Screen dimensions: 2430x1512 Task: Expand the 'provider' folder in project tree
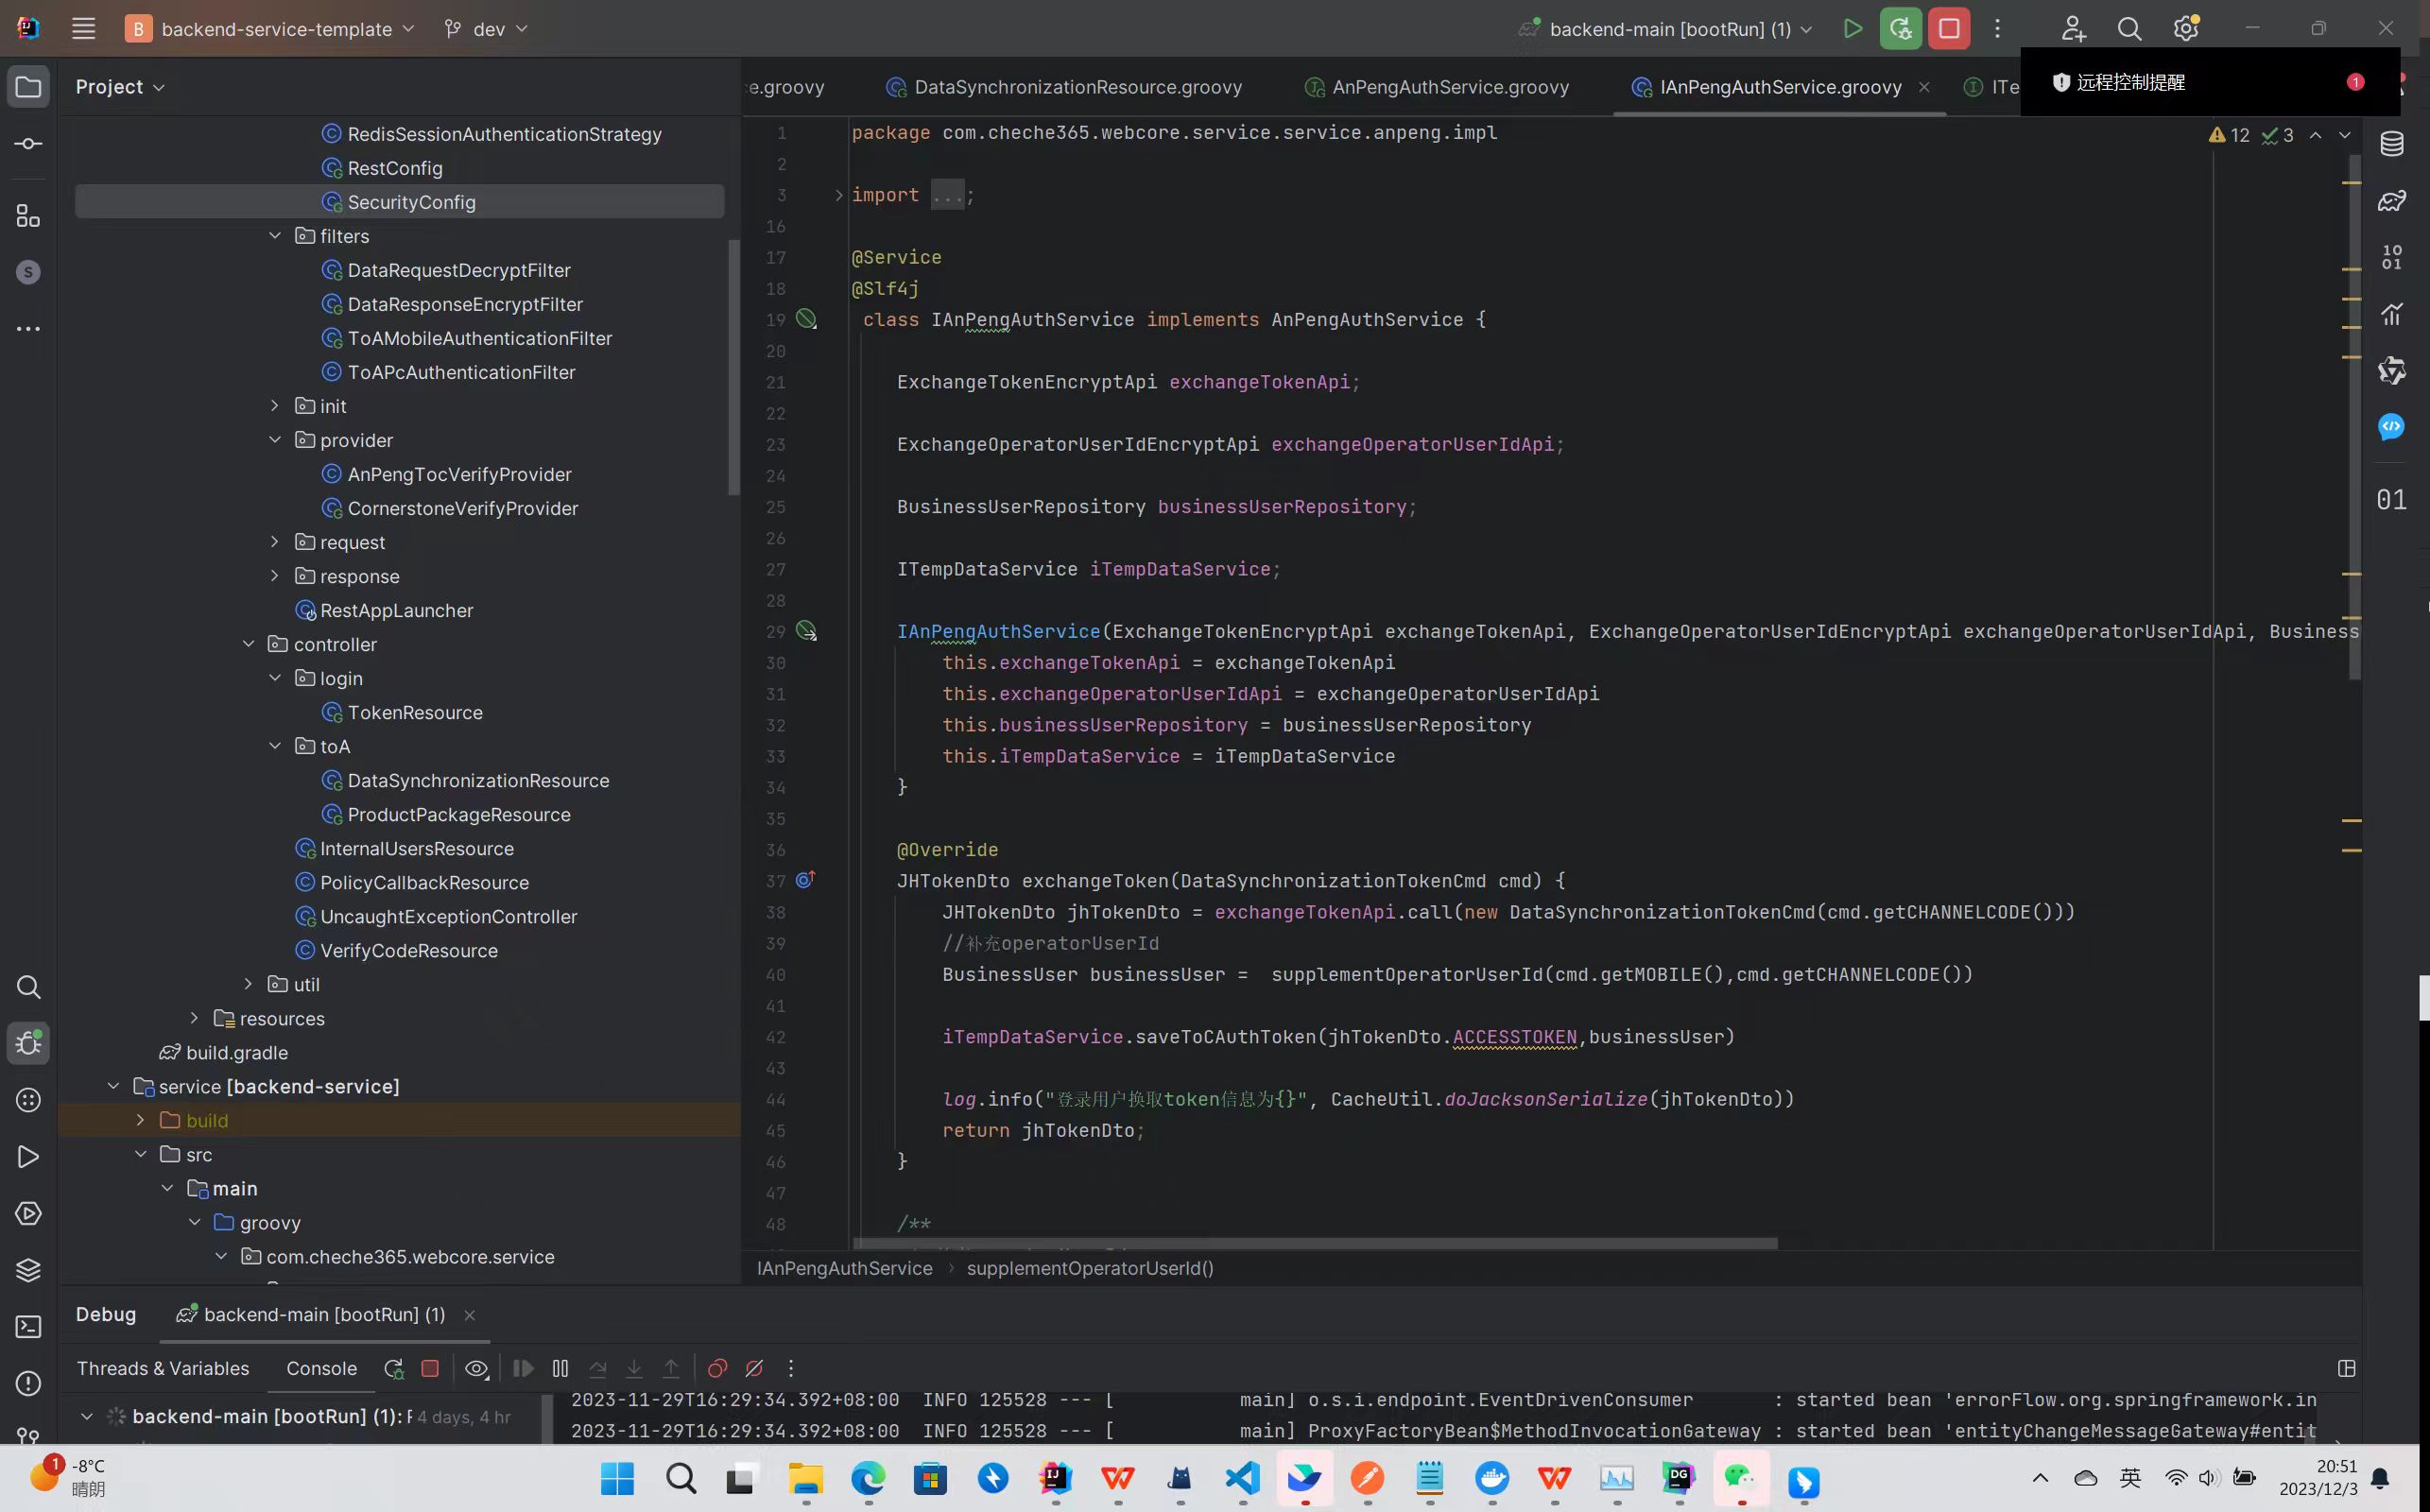(273, 440)
